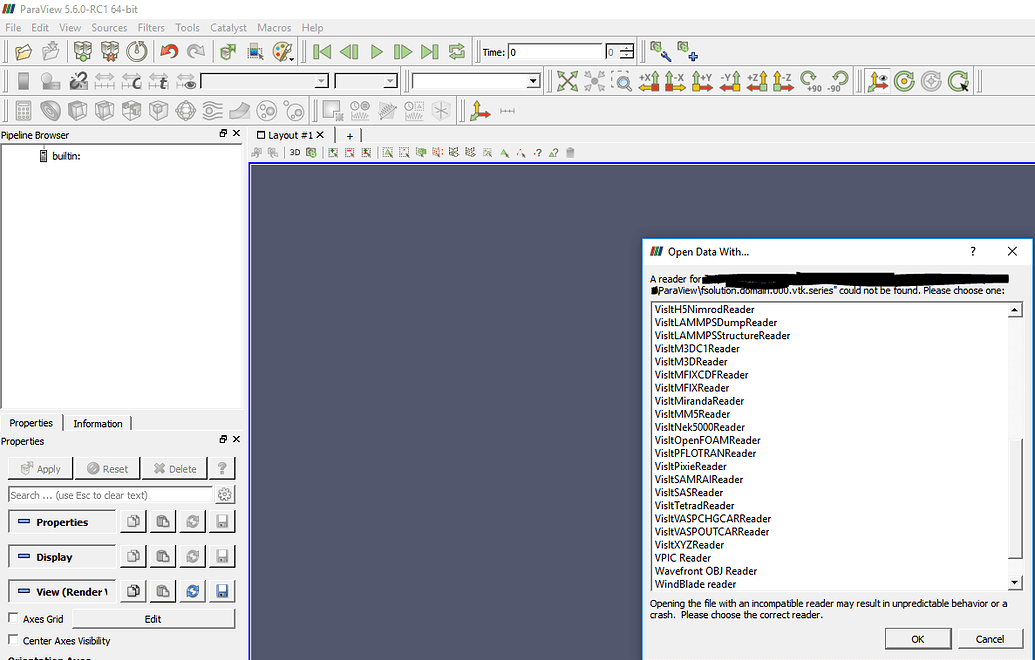Click the Apply button
1035x660 pixels.
(x=40, y=469)
